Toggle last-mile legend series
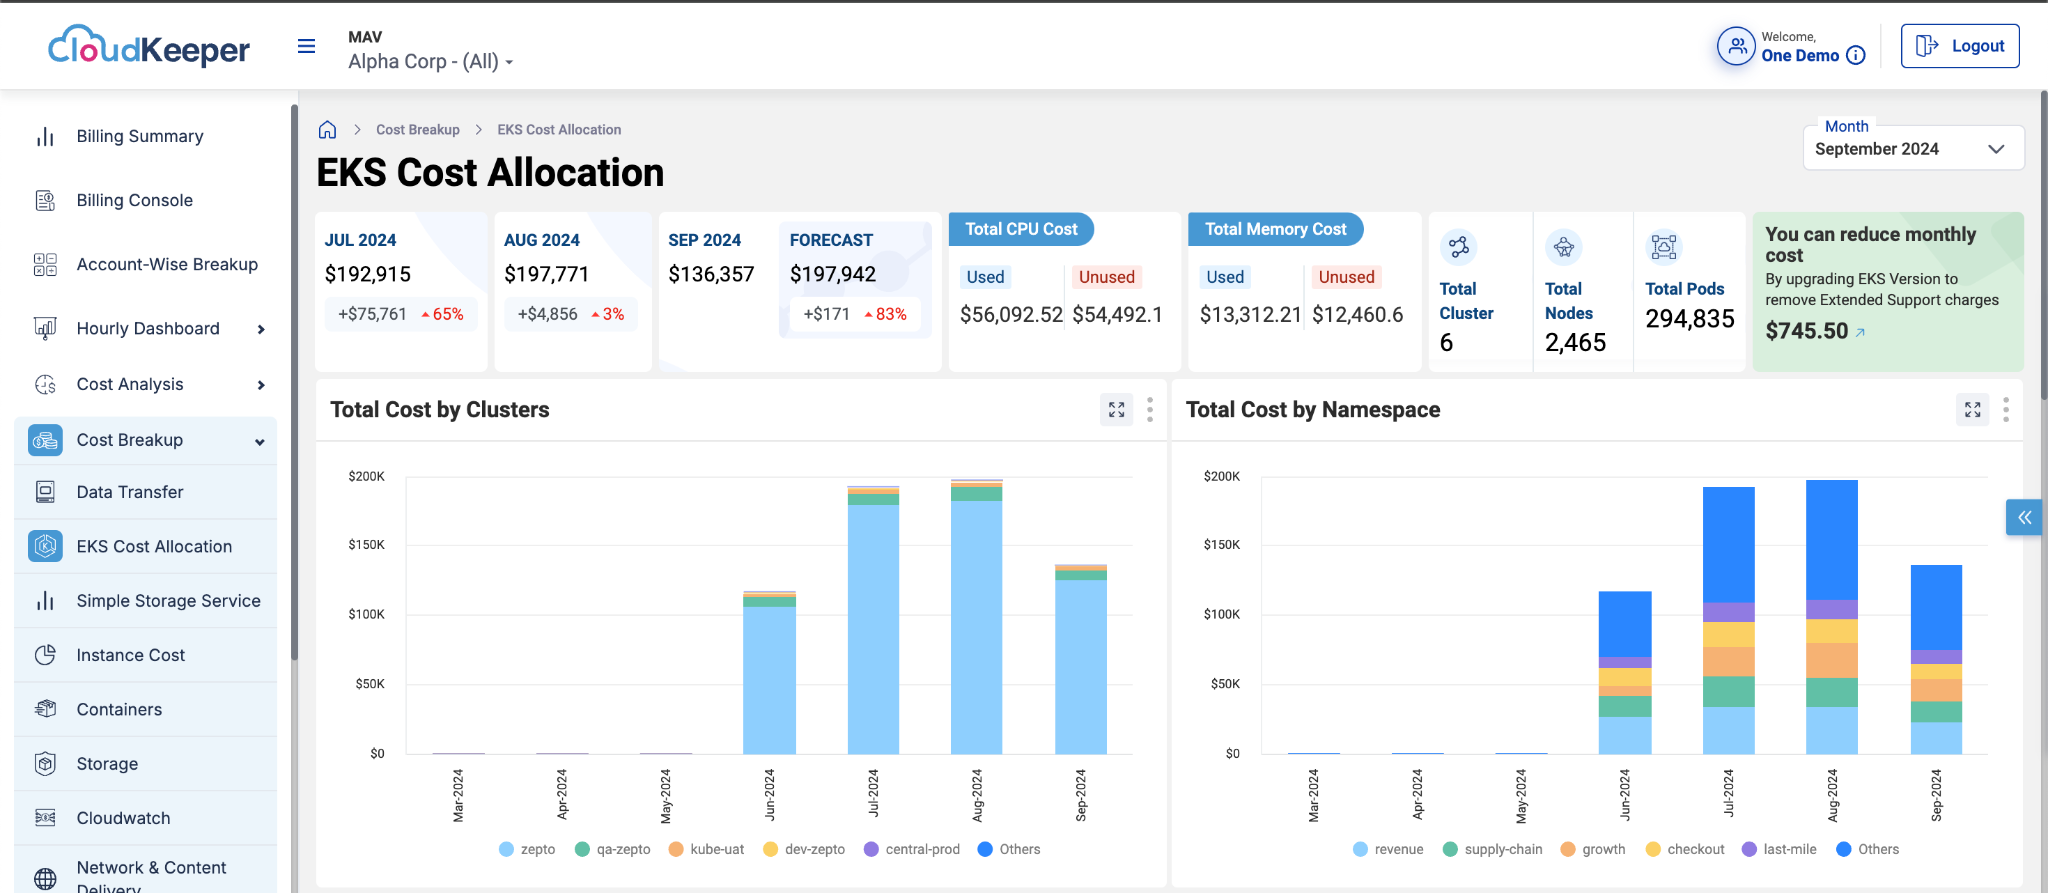 (x=1779, y=849)
